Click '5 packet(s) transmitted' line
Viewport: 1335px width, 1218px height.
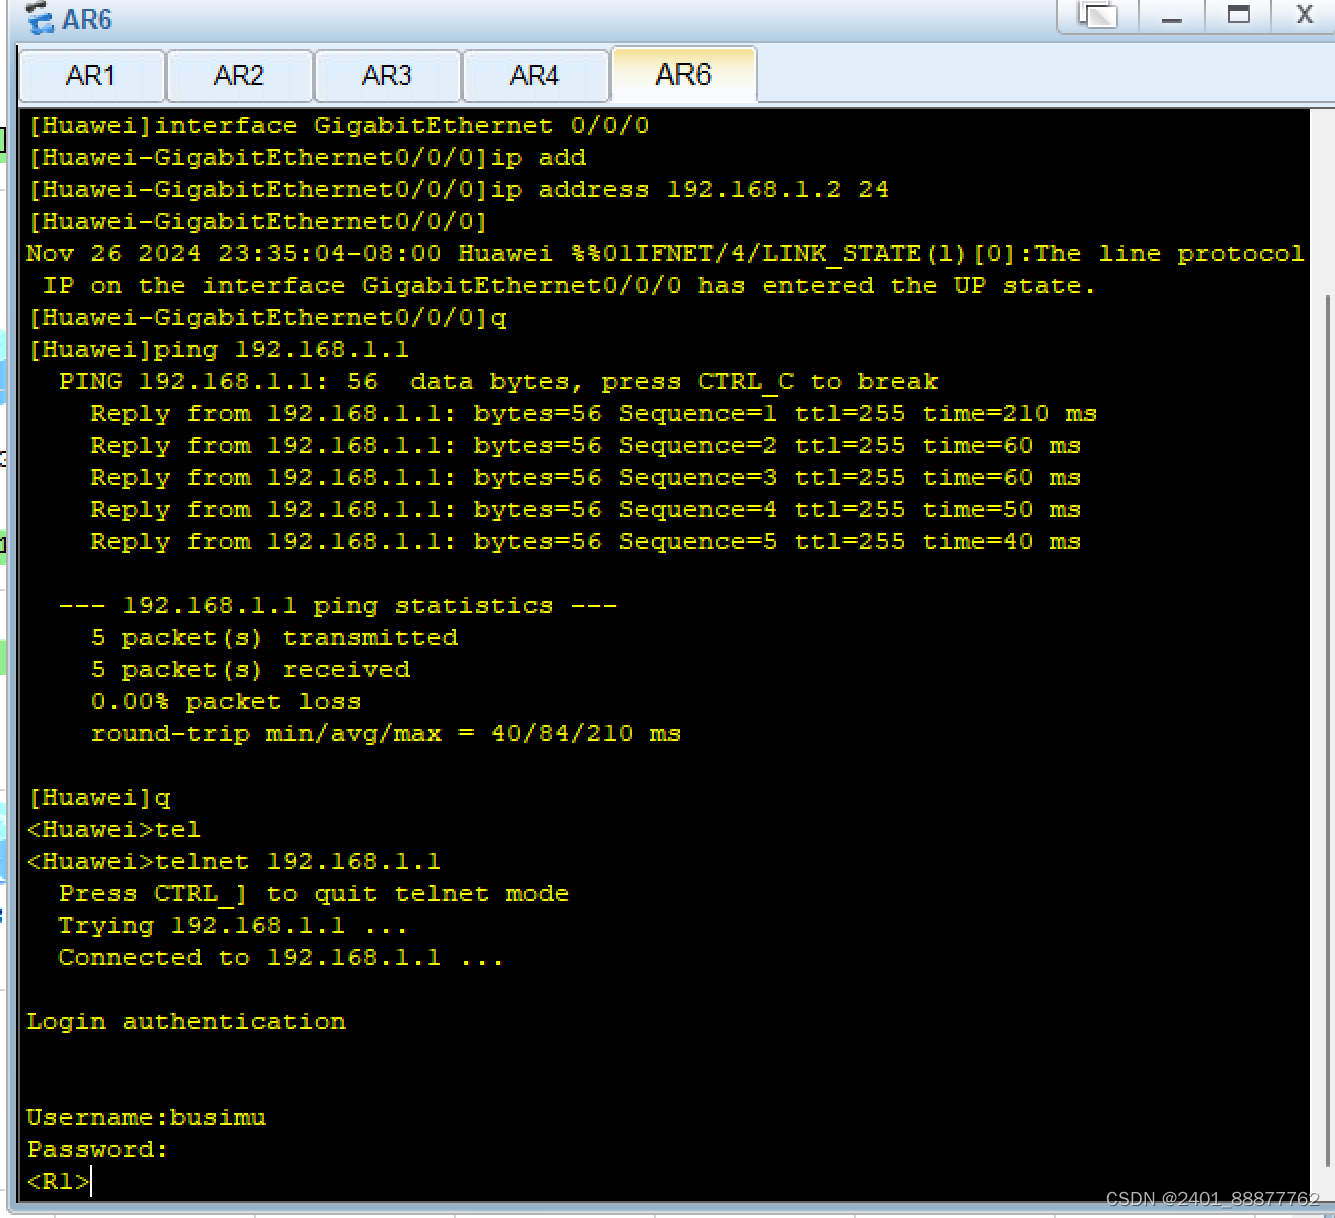(274, 638)
